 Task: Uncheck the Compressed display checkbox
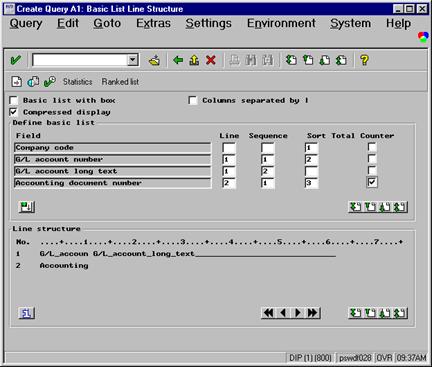click(x=14, y=112)
